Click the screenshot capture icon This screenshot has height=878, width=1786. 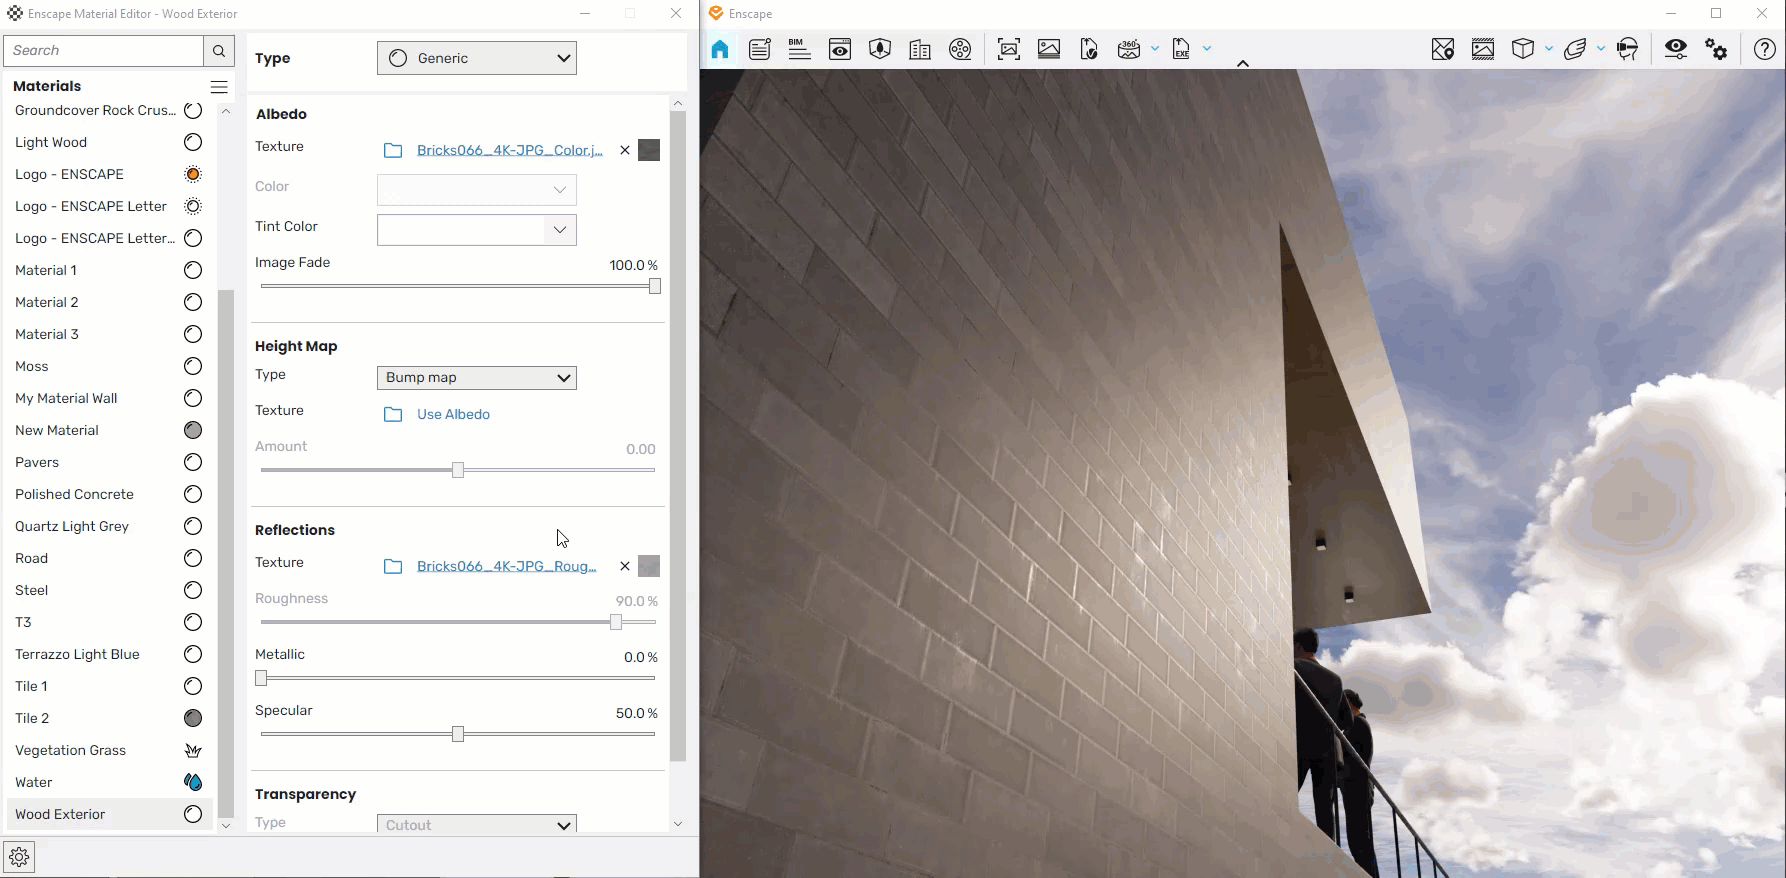tap(1009, 49)
